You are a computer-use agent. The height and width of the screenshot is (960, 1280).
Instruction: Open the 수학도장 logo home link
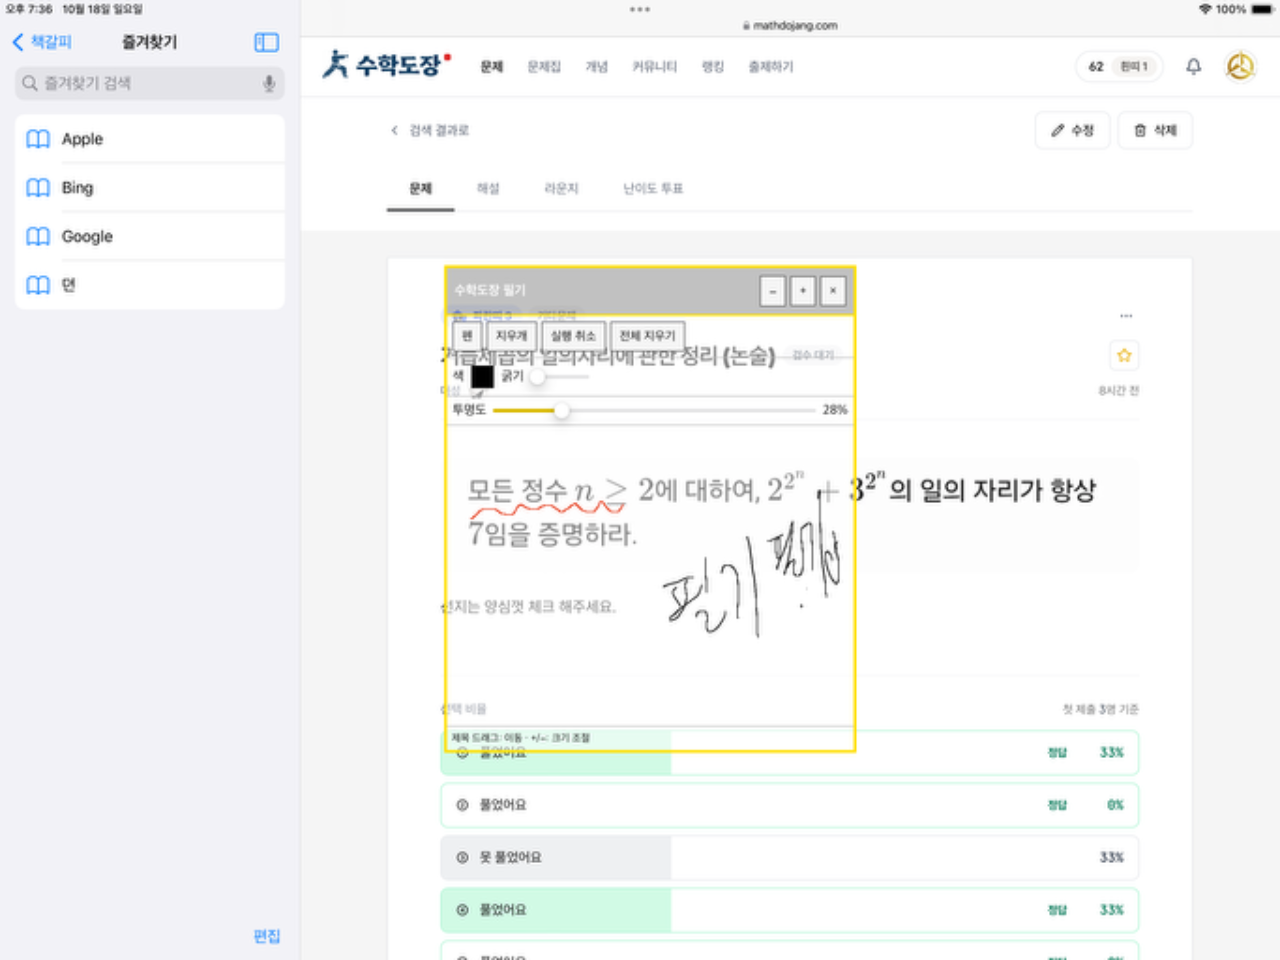click(x=386, y=65)
